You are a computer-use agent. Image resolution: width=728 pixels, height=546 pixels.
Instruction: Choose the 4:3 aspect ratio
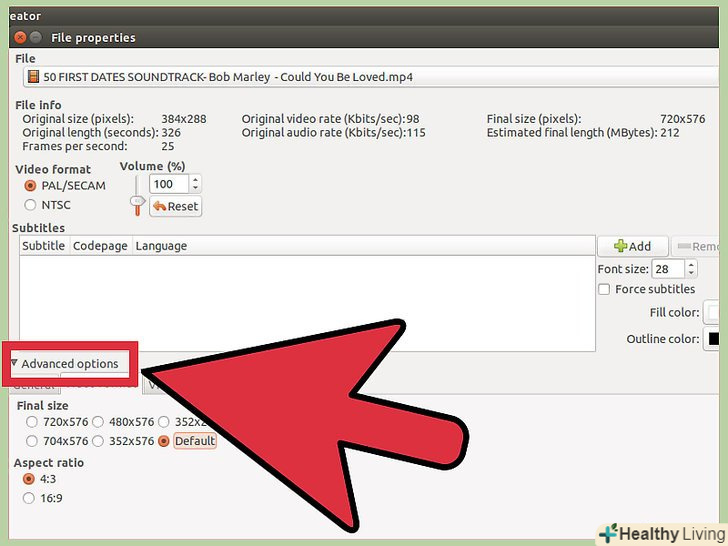(x=29, y=479)
